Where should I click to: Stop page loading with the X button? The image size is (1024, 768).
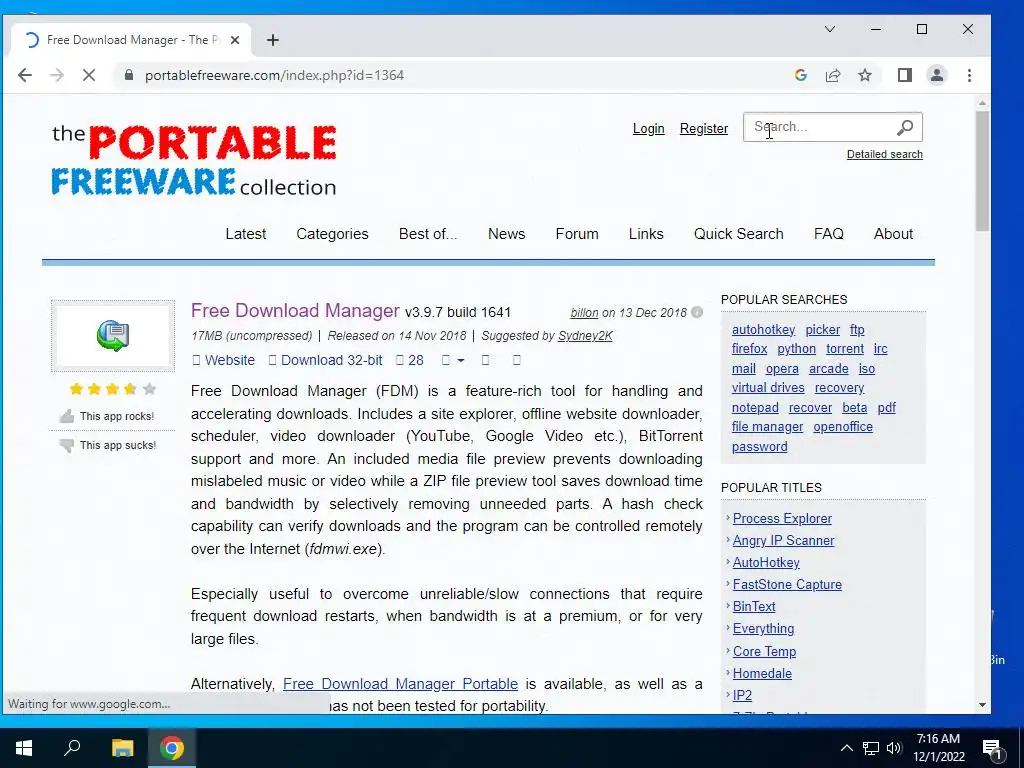[x=89, y=75]
